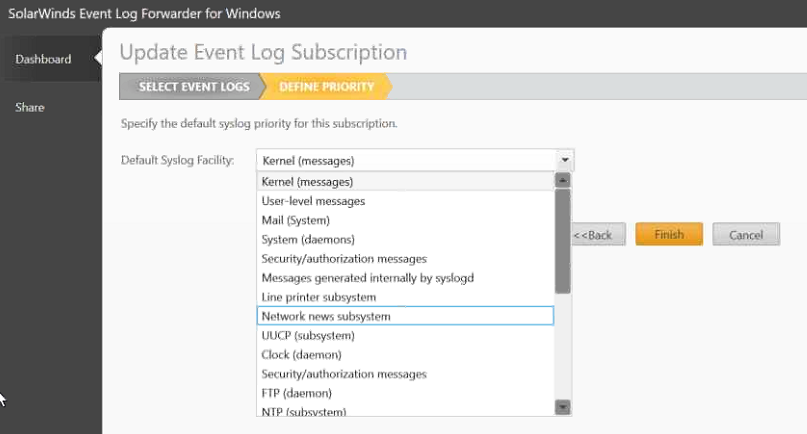This screenshot has width=807, height=434.
Task: Click the combo box dropdown arrow
Action: (x=565, y=160)
